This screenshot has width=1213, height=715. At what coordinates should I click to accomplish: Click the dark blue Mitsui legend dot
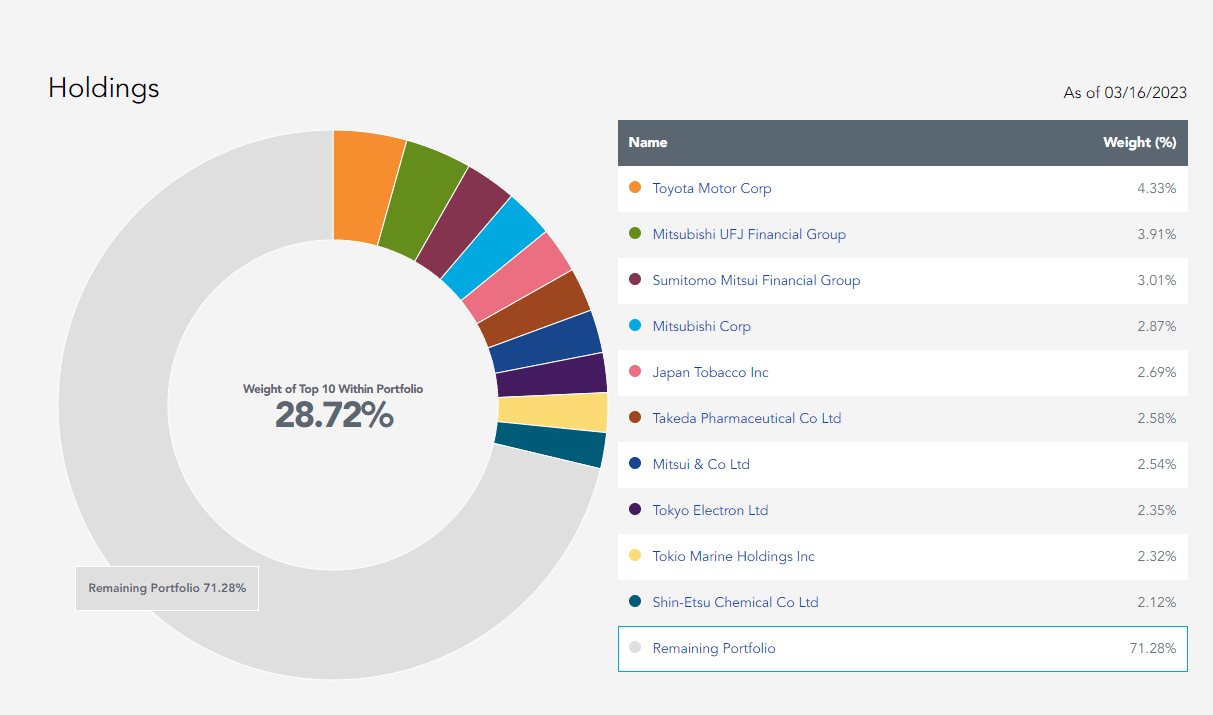[x=635, y=463]
